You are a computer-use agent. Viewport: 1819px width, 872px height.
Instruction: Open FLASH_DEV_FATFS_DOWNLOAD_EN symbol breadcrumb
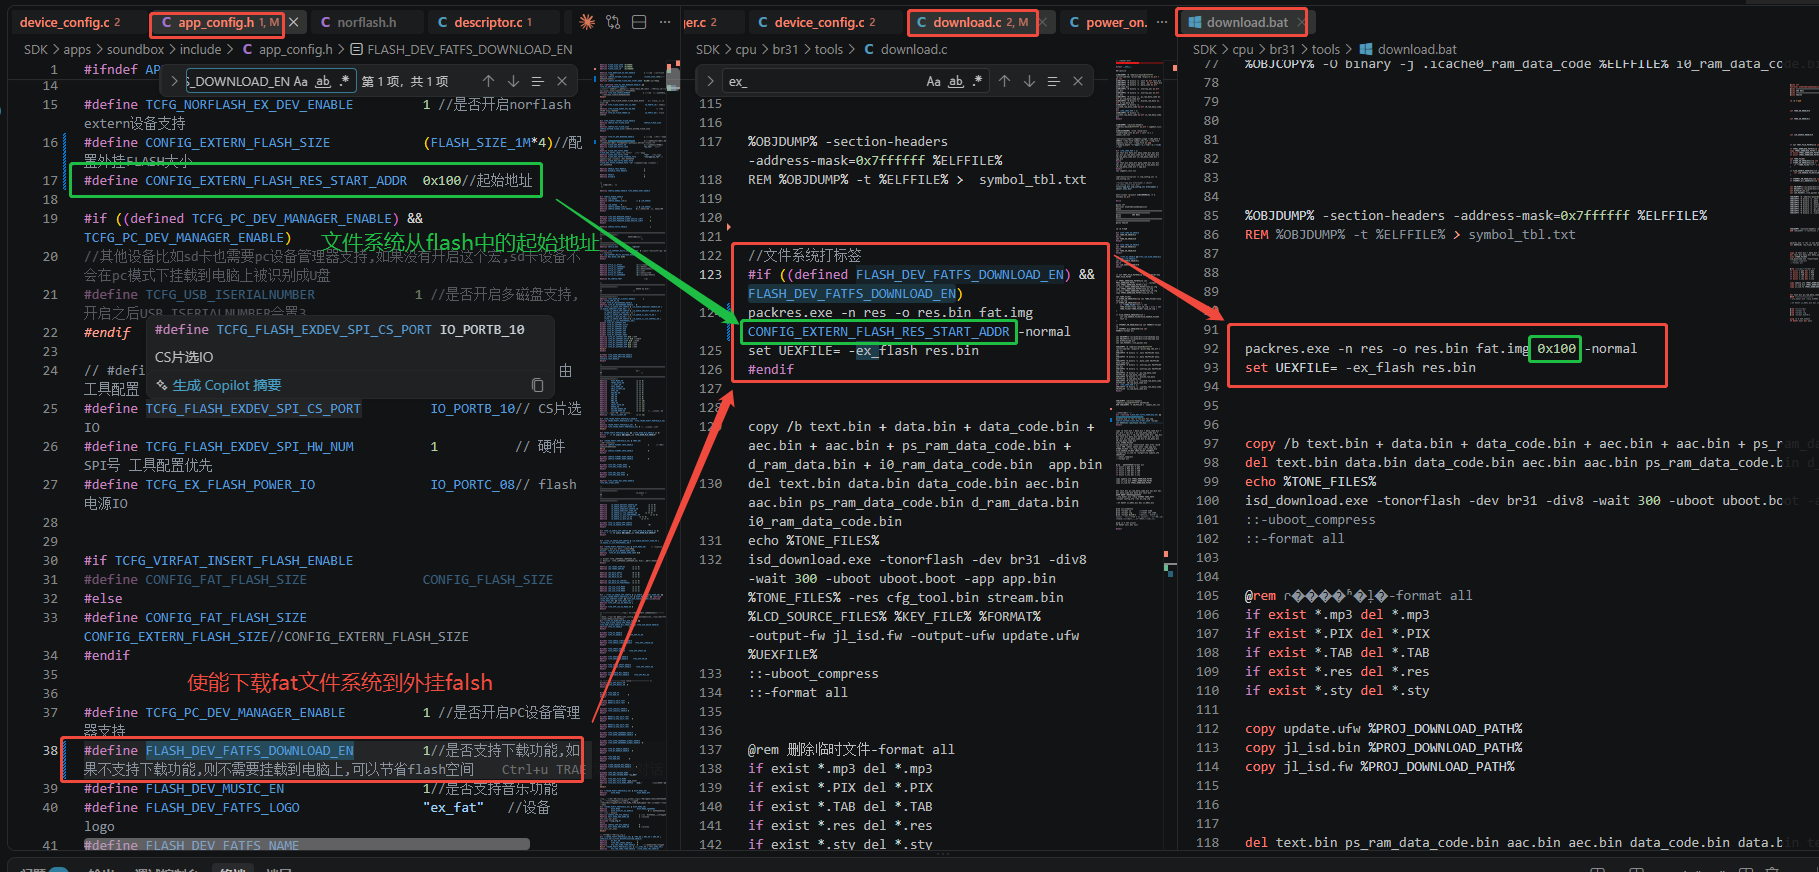click(x=461, y=49)
